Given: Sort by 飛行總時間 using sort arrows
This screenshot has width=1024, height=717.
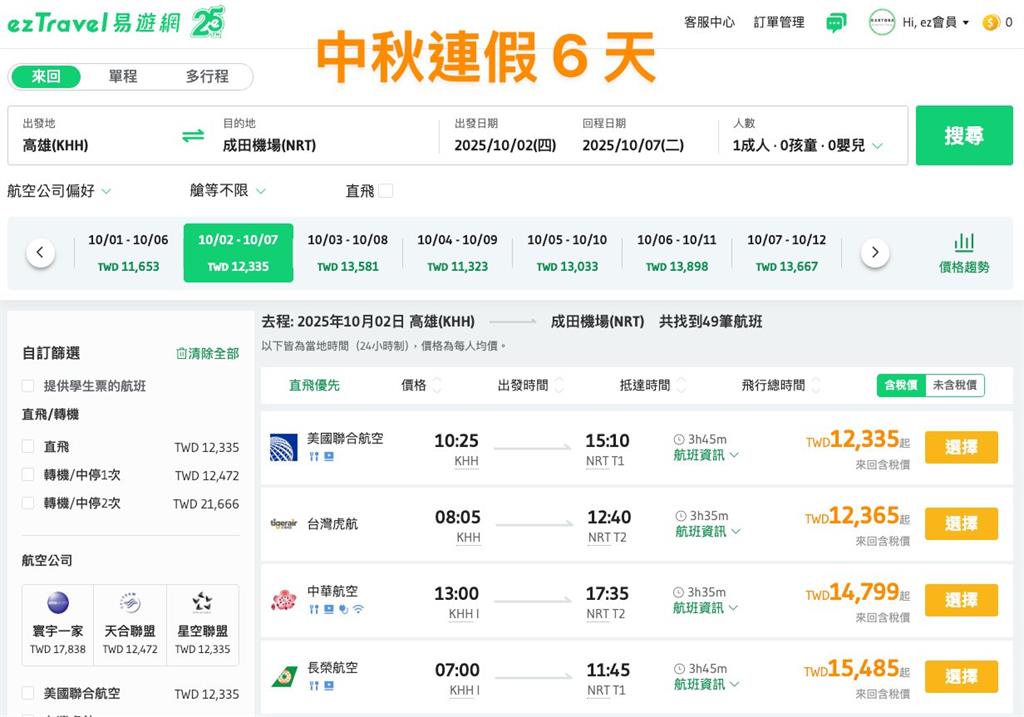Looking at the screenshot, I should click(816, 385).
